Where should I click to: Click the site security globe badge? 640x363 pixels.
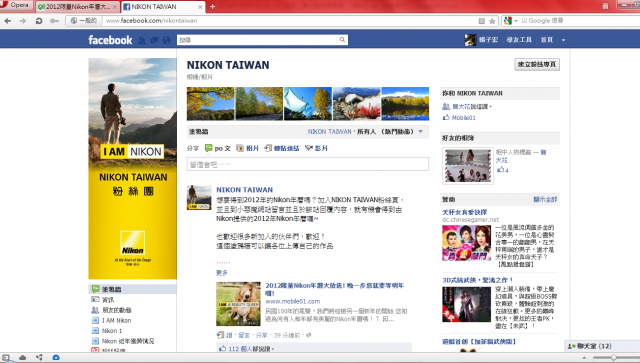click(x=83, y=20)
